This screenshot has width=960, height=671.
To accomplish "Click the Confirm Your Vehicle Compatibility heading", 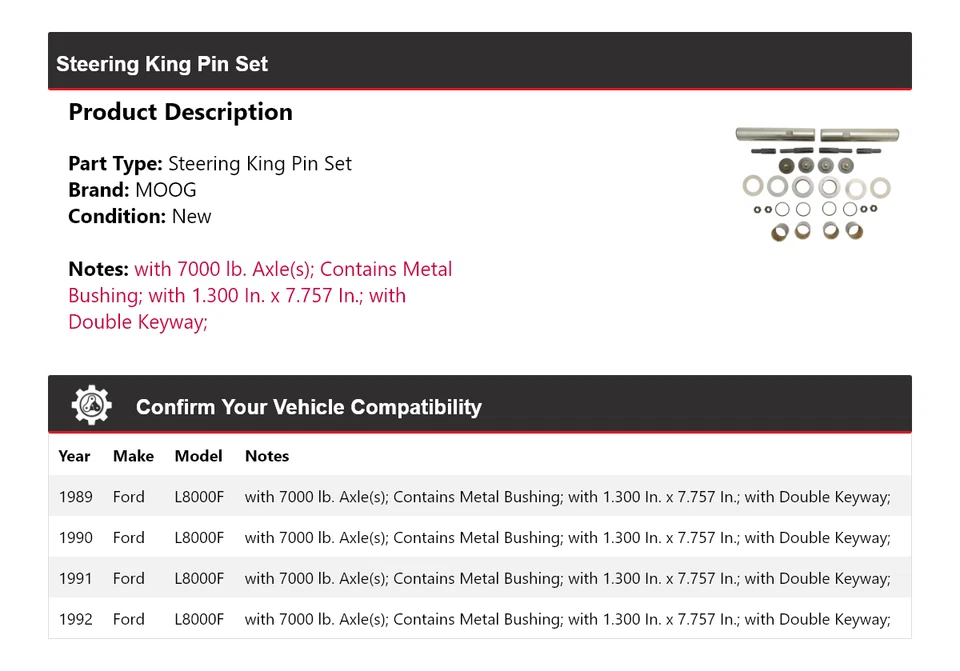I will (308, 407).
